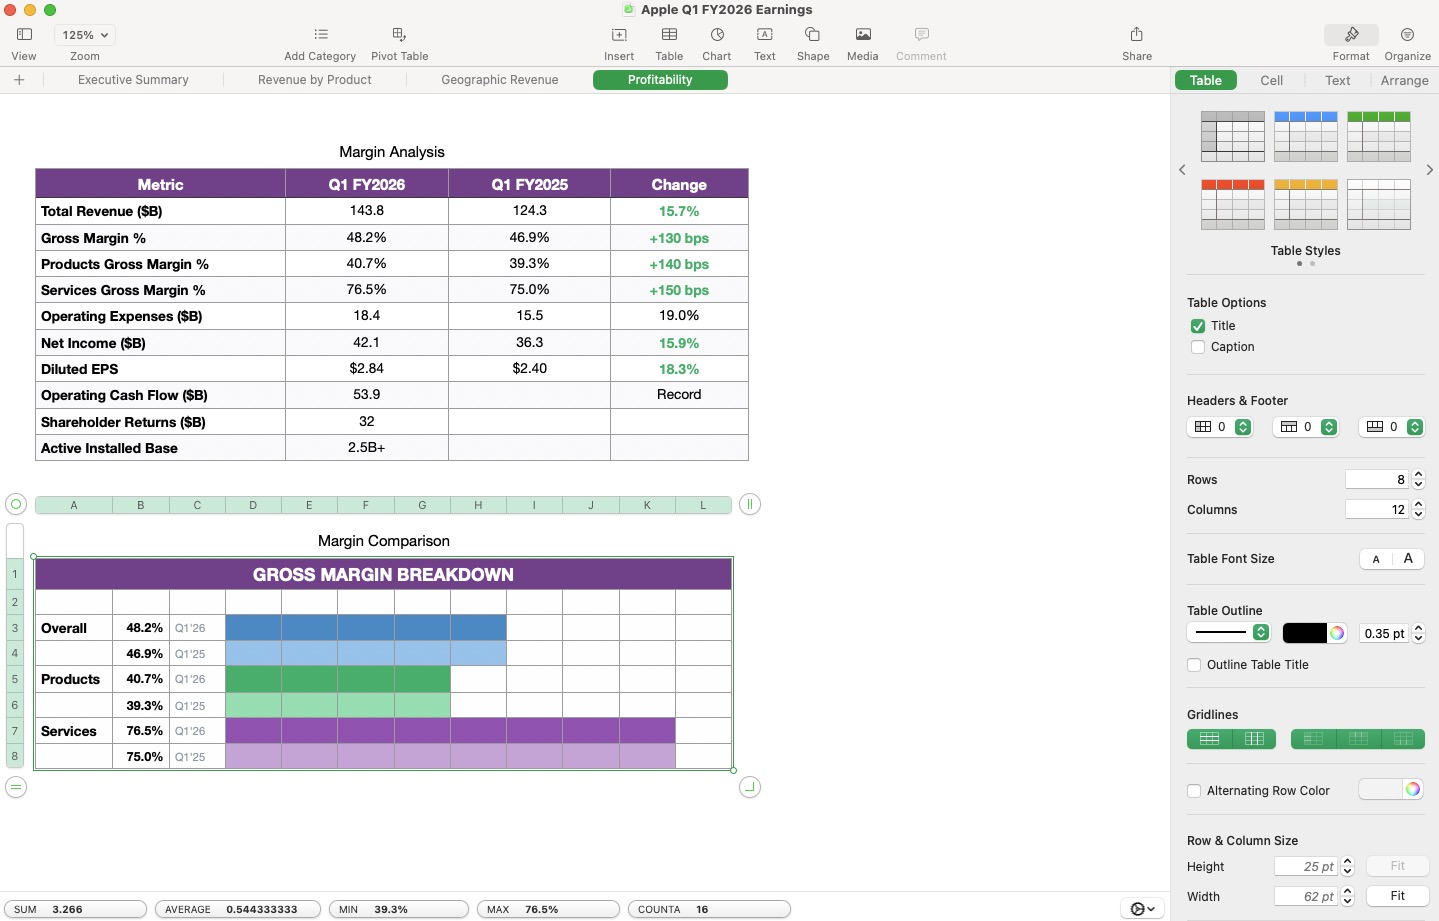This screenshot has width=1439, height=921.
Task: Adjust the Rows count stepper
Action: click(1418, 480)
